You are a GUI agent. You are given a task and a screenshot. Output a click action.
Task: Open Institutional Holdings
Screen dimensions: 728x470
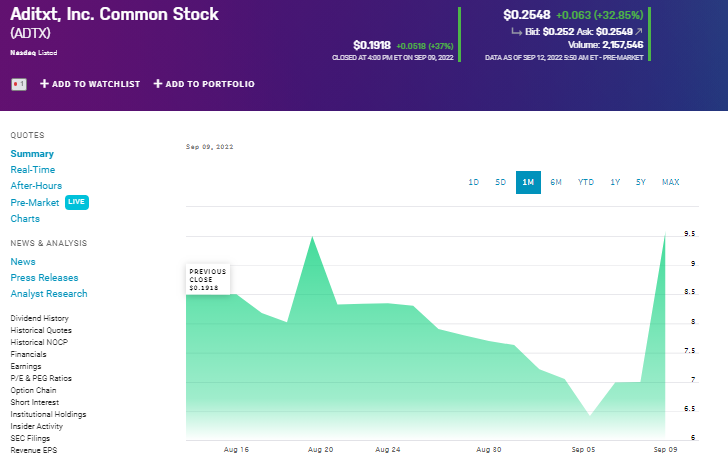[x=48, y=414]
